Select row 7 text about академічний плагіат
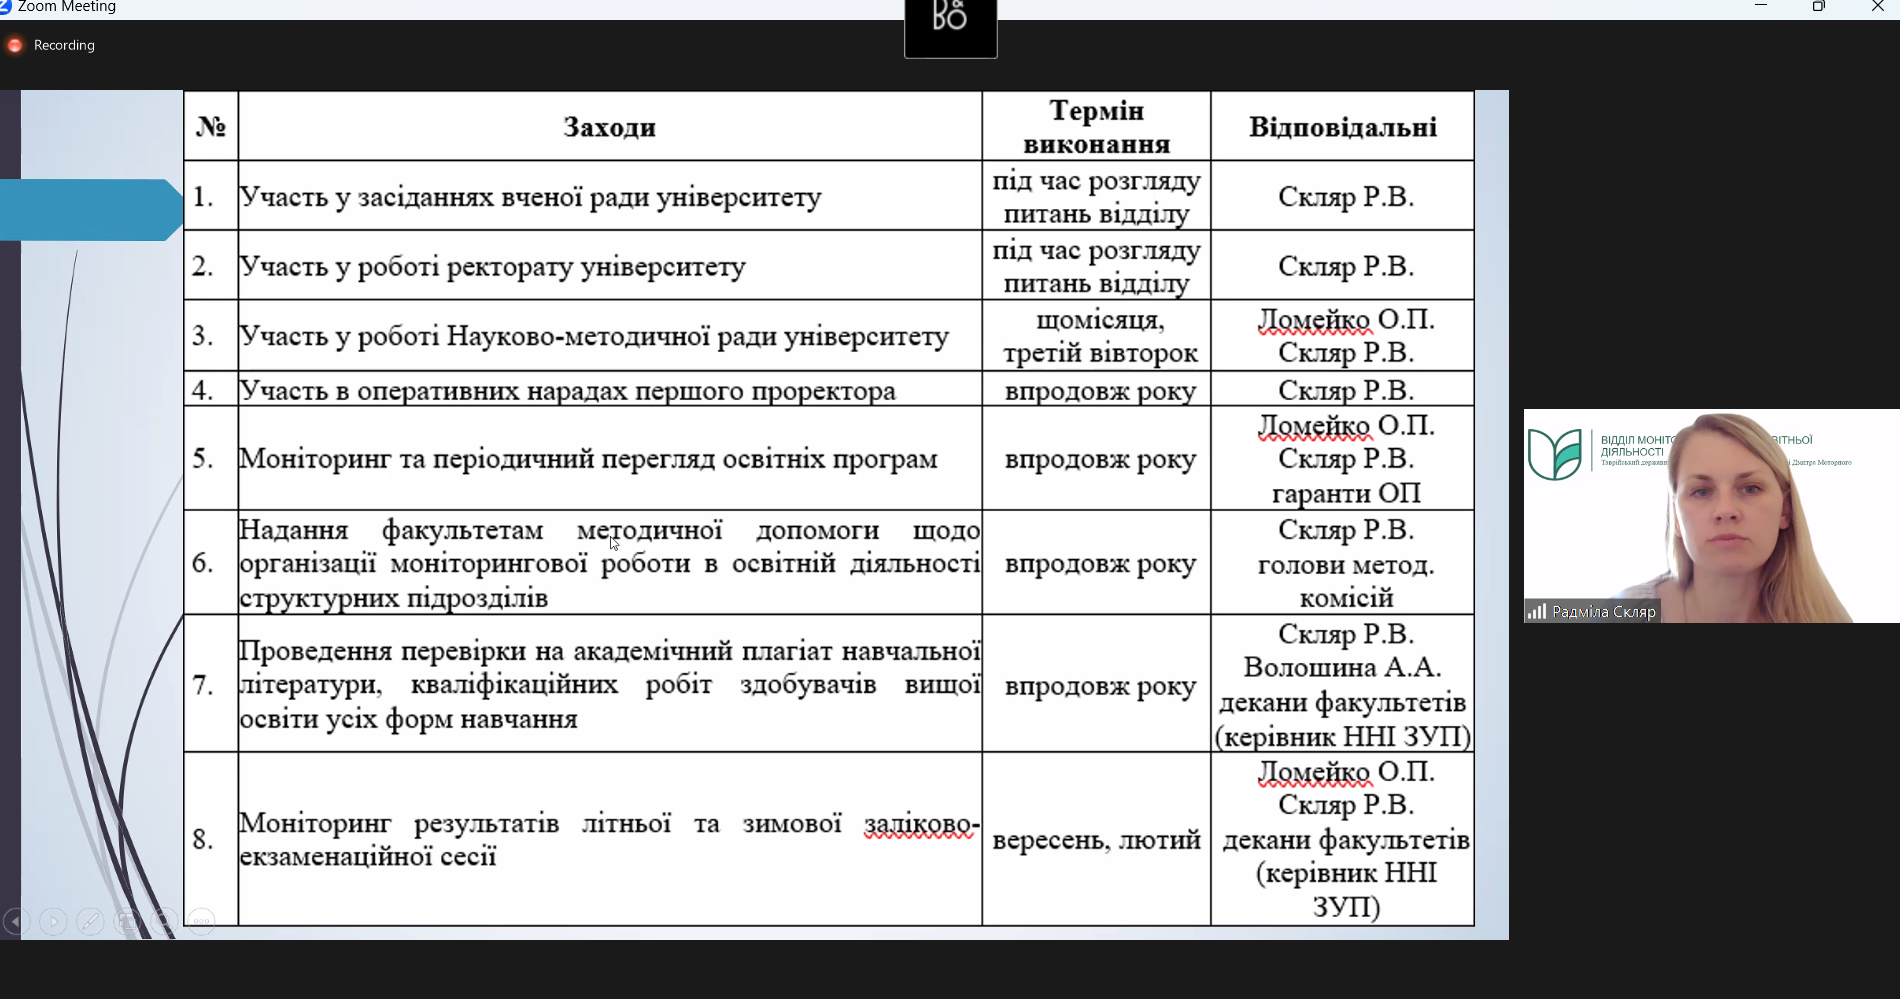 (x=610, y=685)
